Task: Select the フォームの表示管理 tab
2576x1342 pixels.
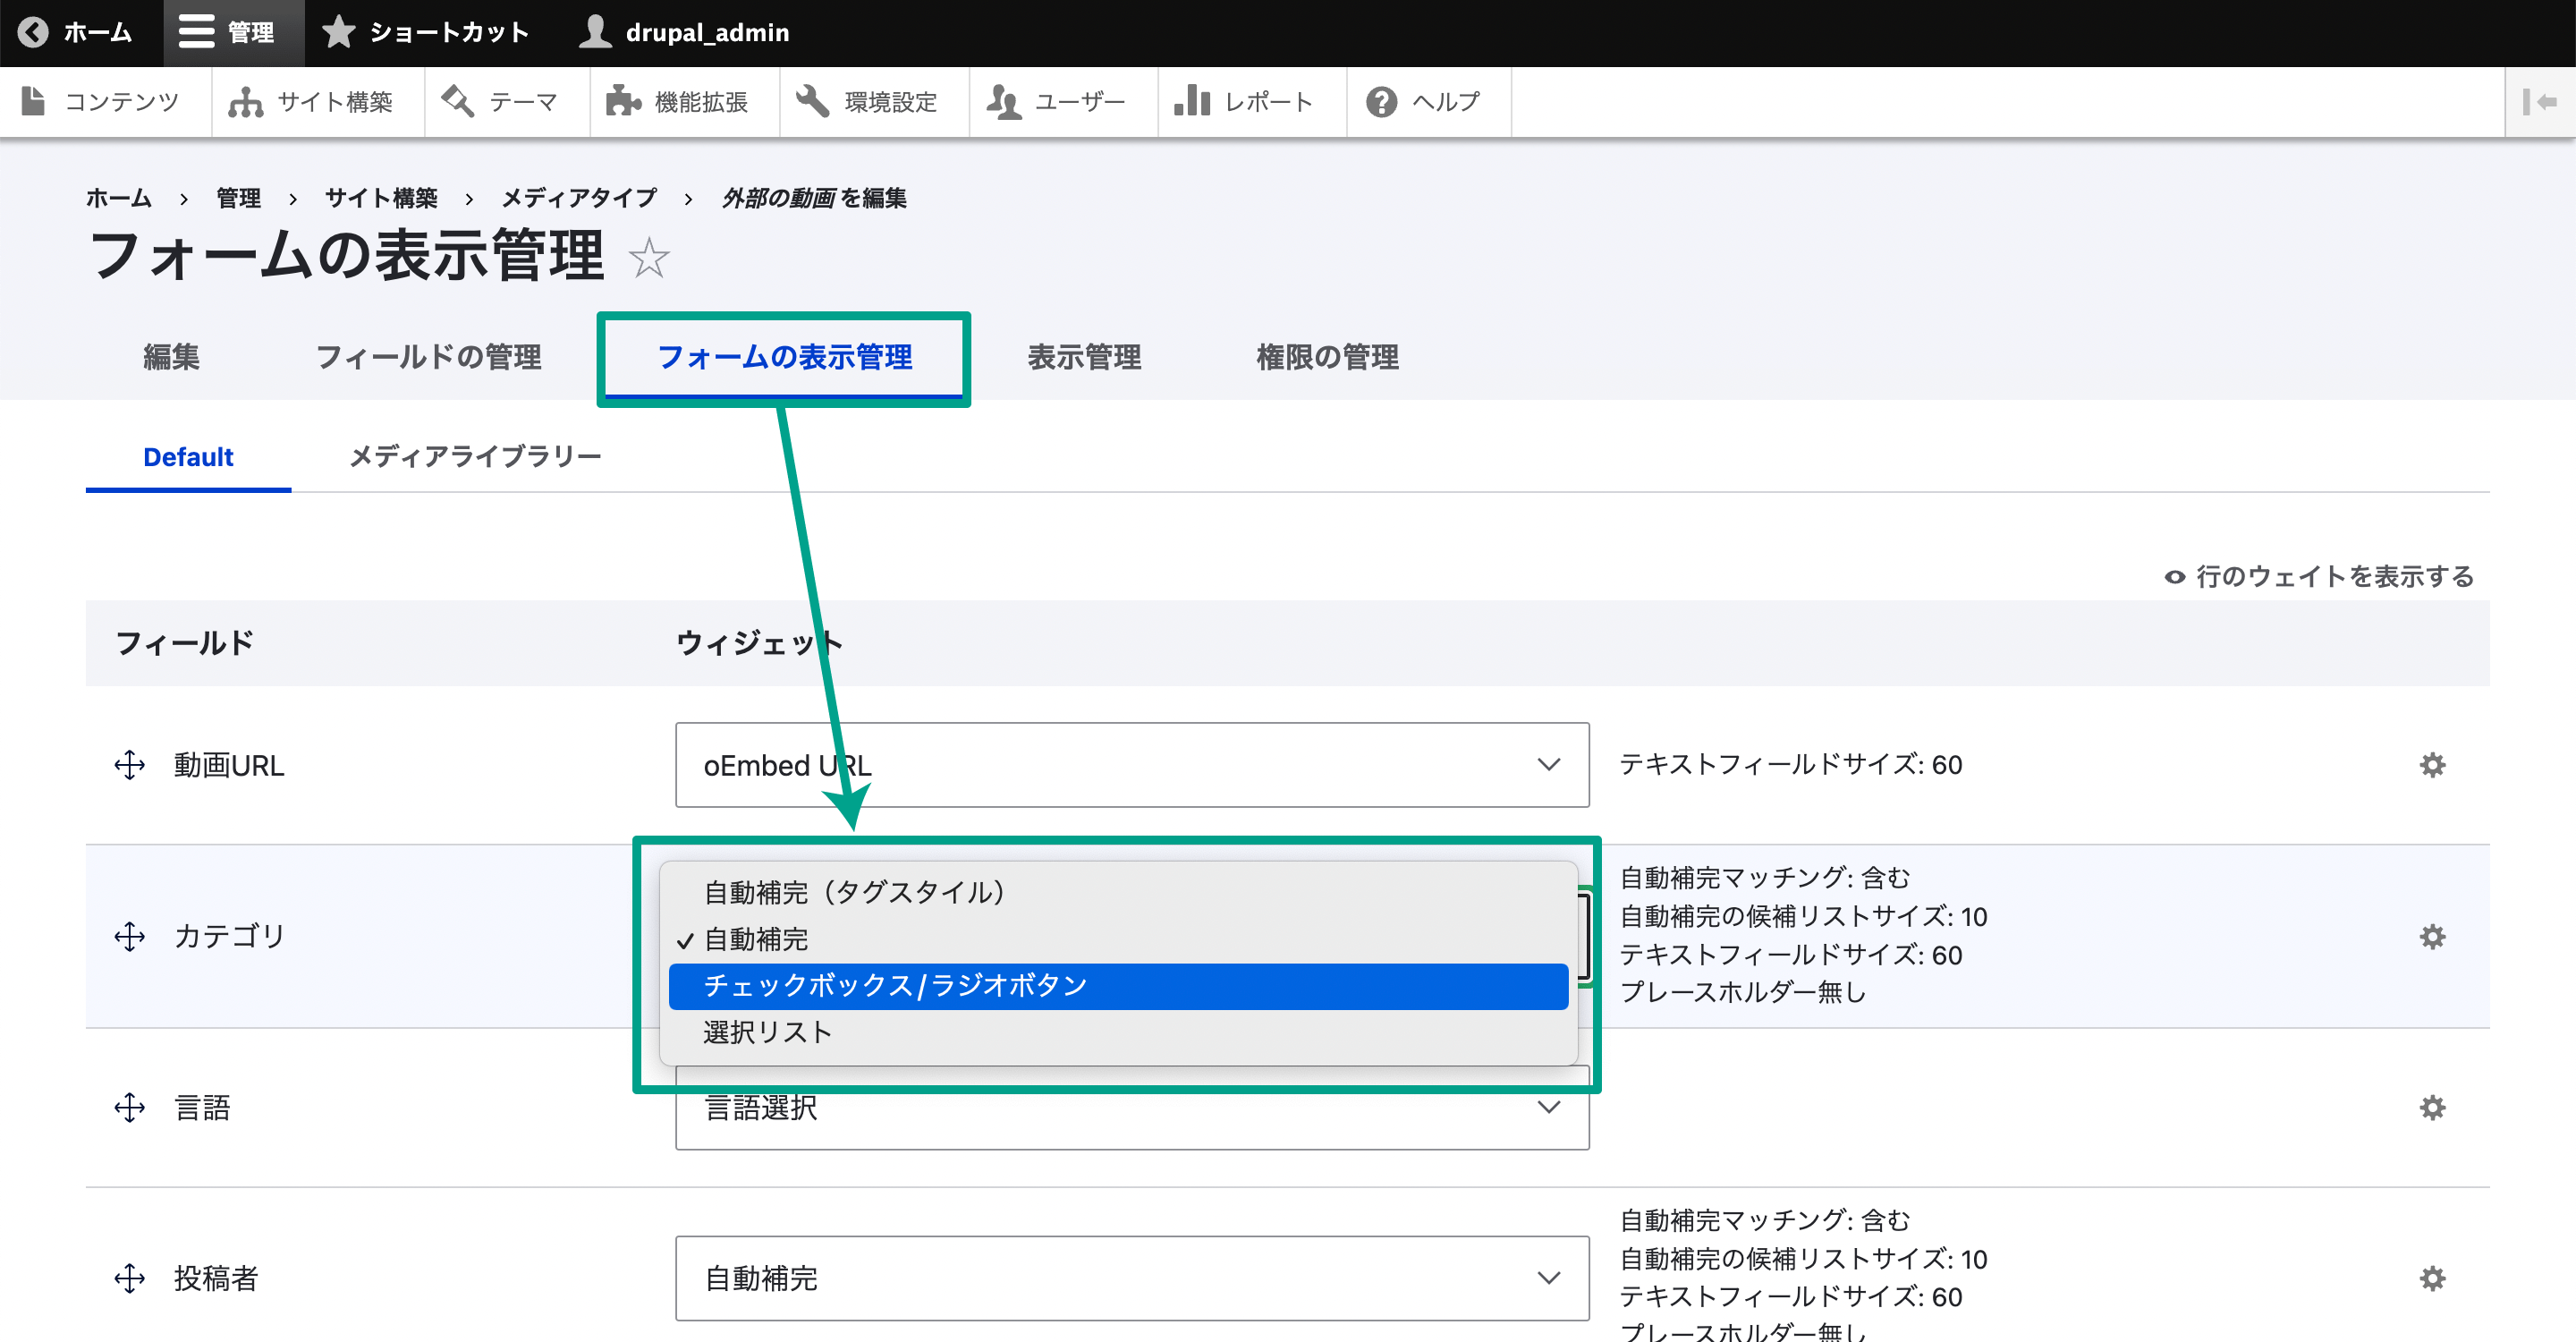Action: pos(784,357)
